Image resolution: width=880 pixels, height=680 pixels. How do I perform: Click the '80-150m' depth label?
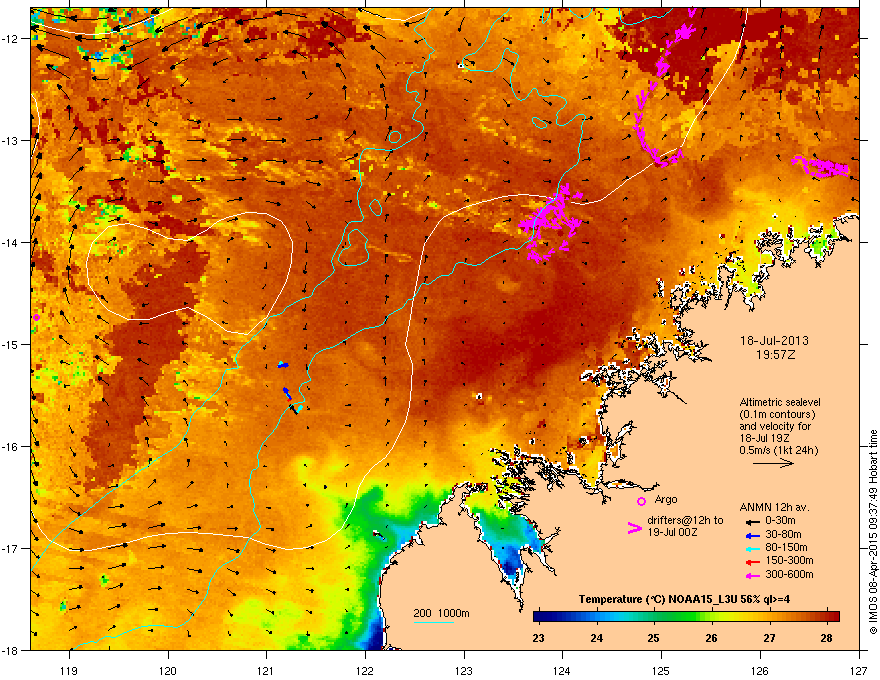click(x=786, y=547)
